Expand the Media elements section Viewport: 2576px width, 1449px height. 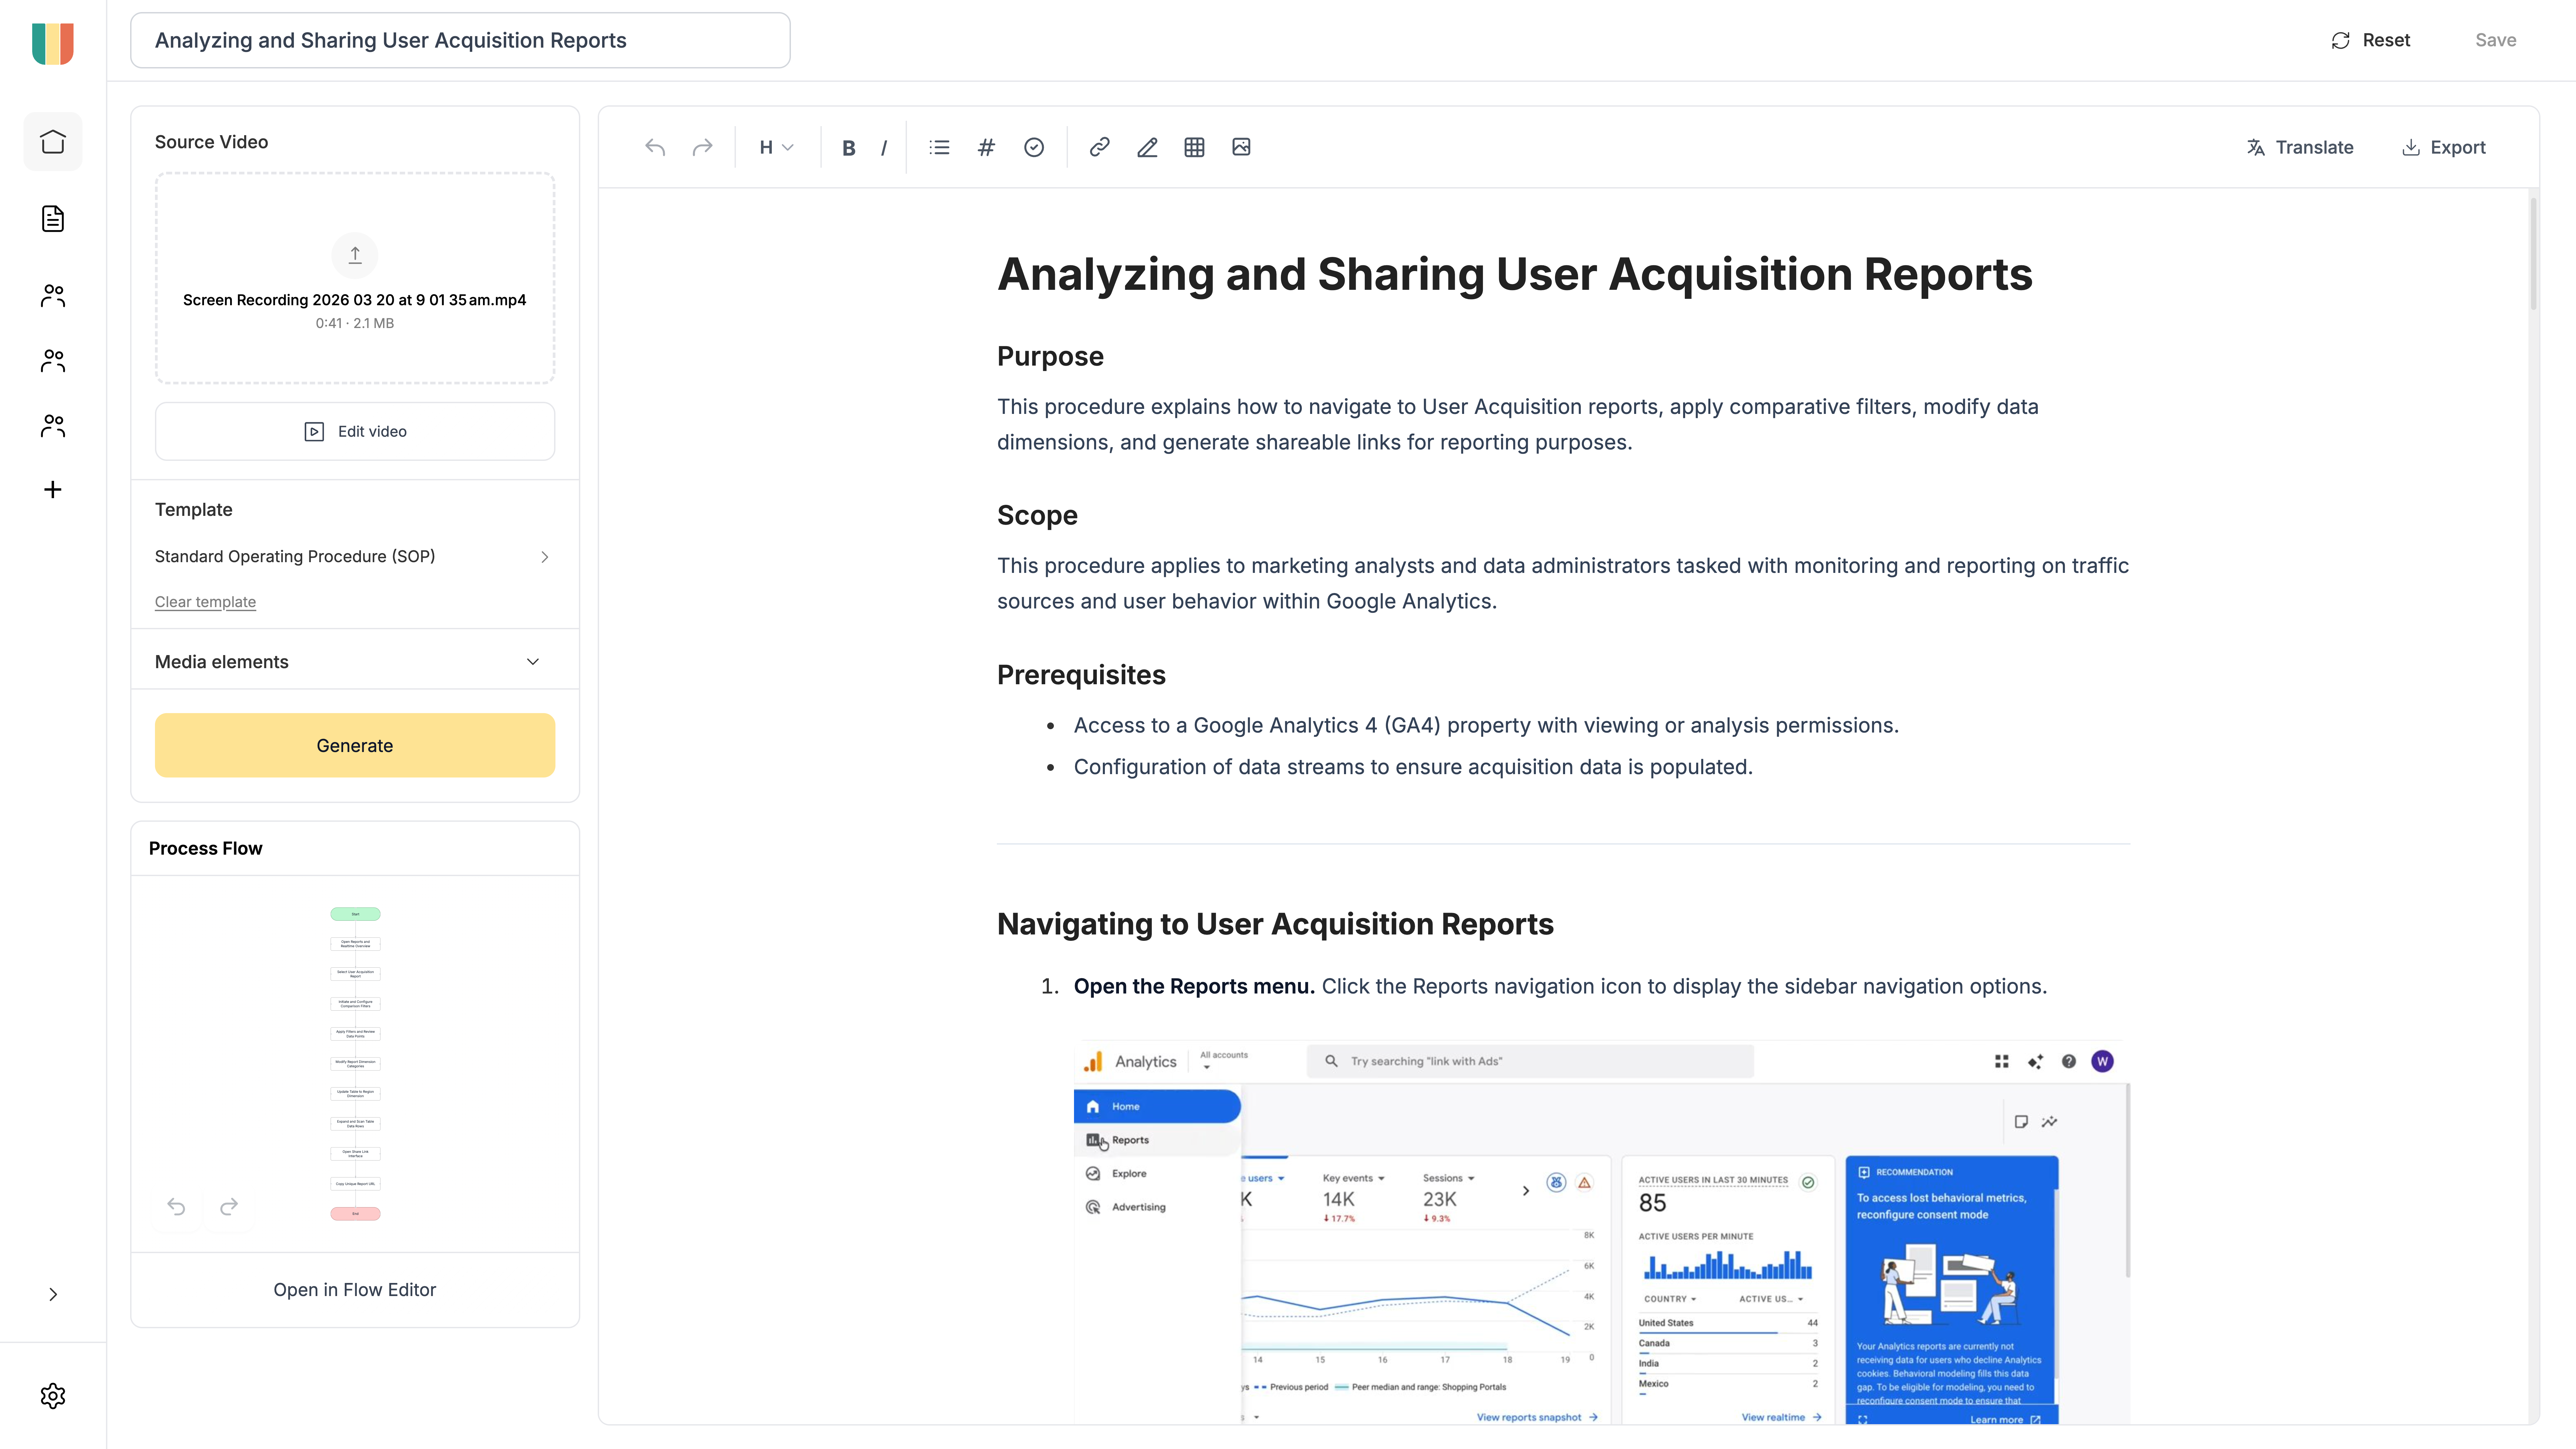(x=355, y=662)
